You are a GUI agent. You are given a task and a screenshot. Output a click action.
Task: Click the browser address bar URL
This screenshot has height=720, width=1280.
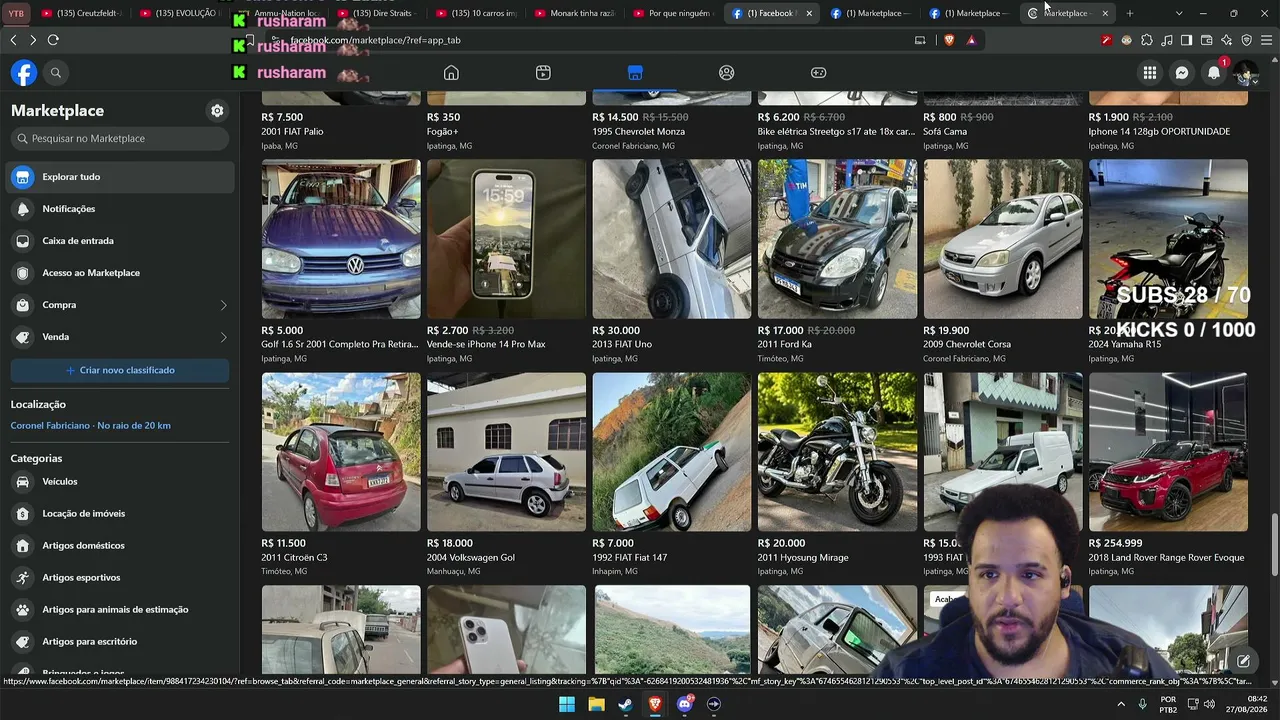click(375, 40)
